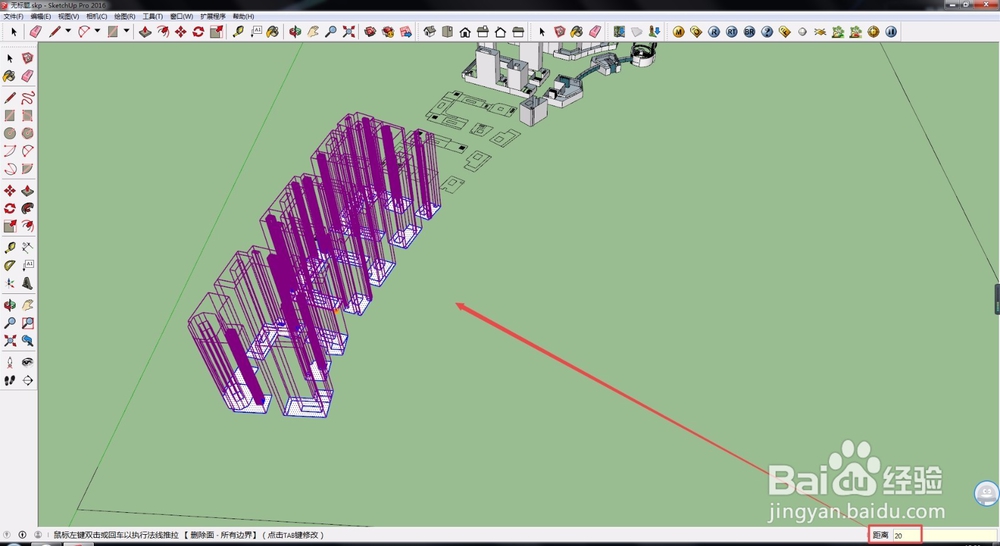Viewport: 1000px width, 546px height.
Task: Click the blue RT plugin icon
Action: pyautogui.click(x=732, y=31)
